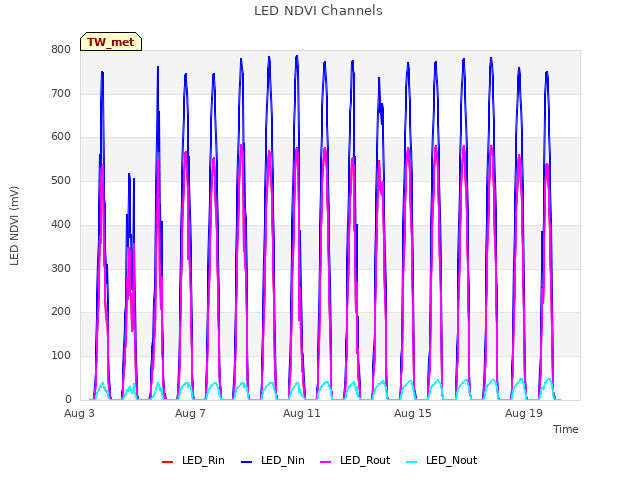Screen dimensions: 640x480
Task: Click the magenta LED_Rout legend swatch
Action: 326,462
